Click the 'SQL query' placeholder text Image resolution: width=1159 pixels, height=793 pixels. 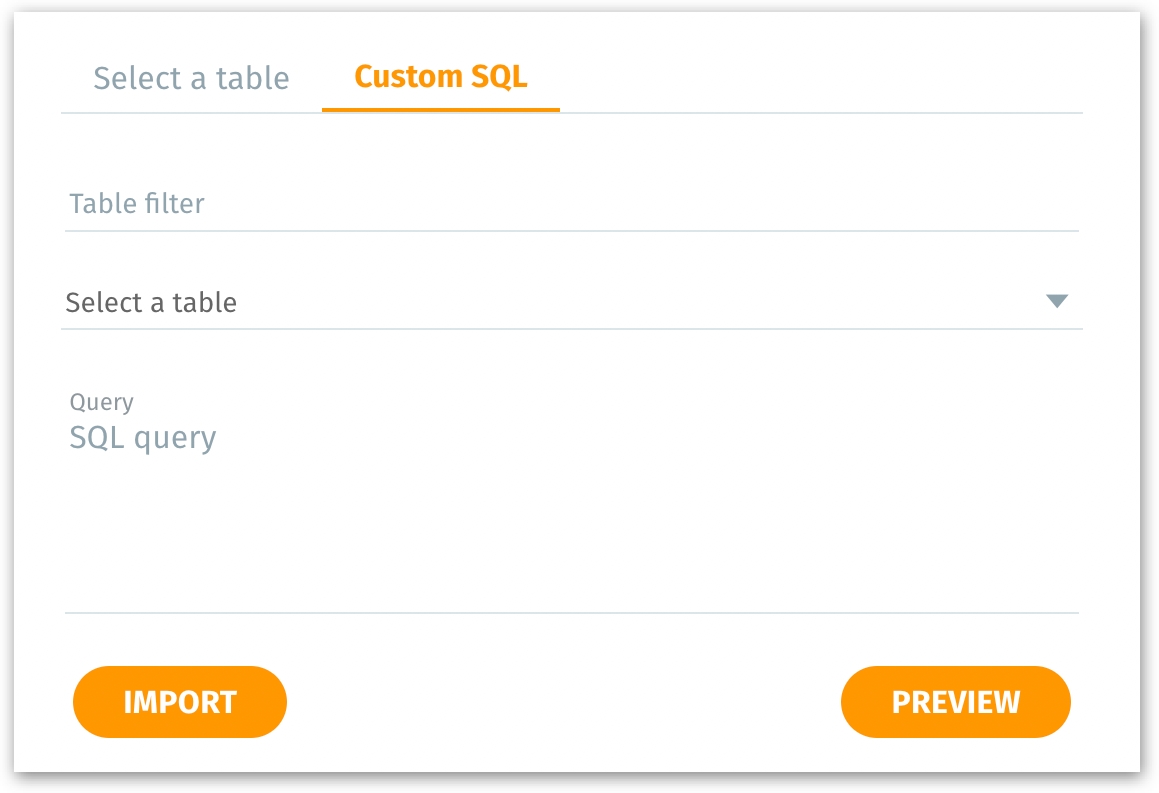(142, 438)
